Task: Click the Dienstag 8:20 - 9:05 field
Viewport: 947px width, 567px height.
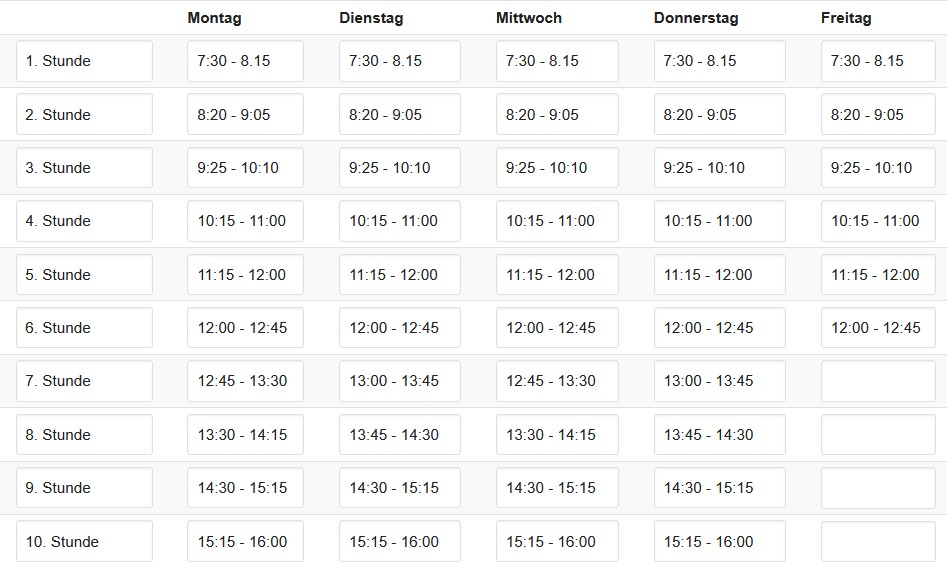Action: (400, 114)
